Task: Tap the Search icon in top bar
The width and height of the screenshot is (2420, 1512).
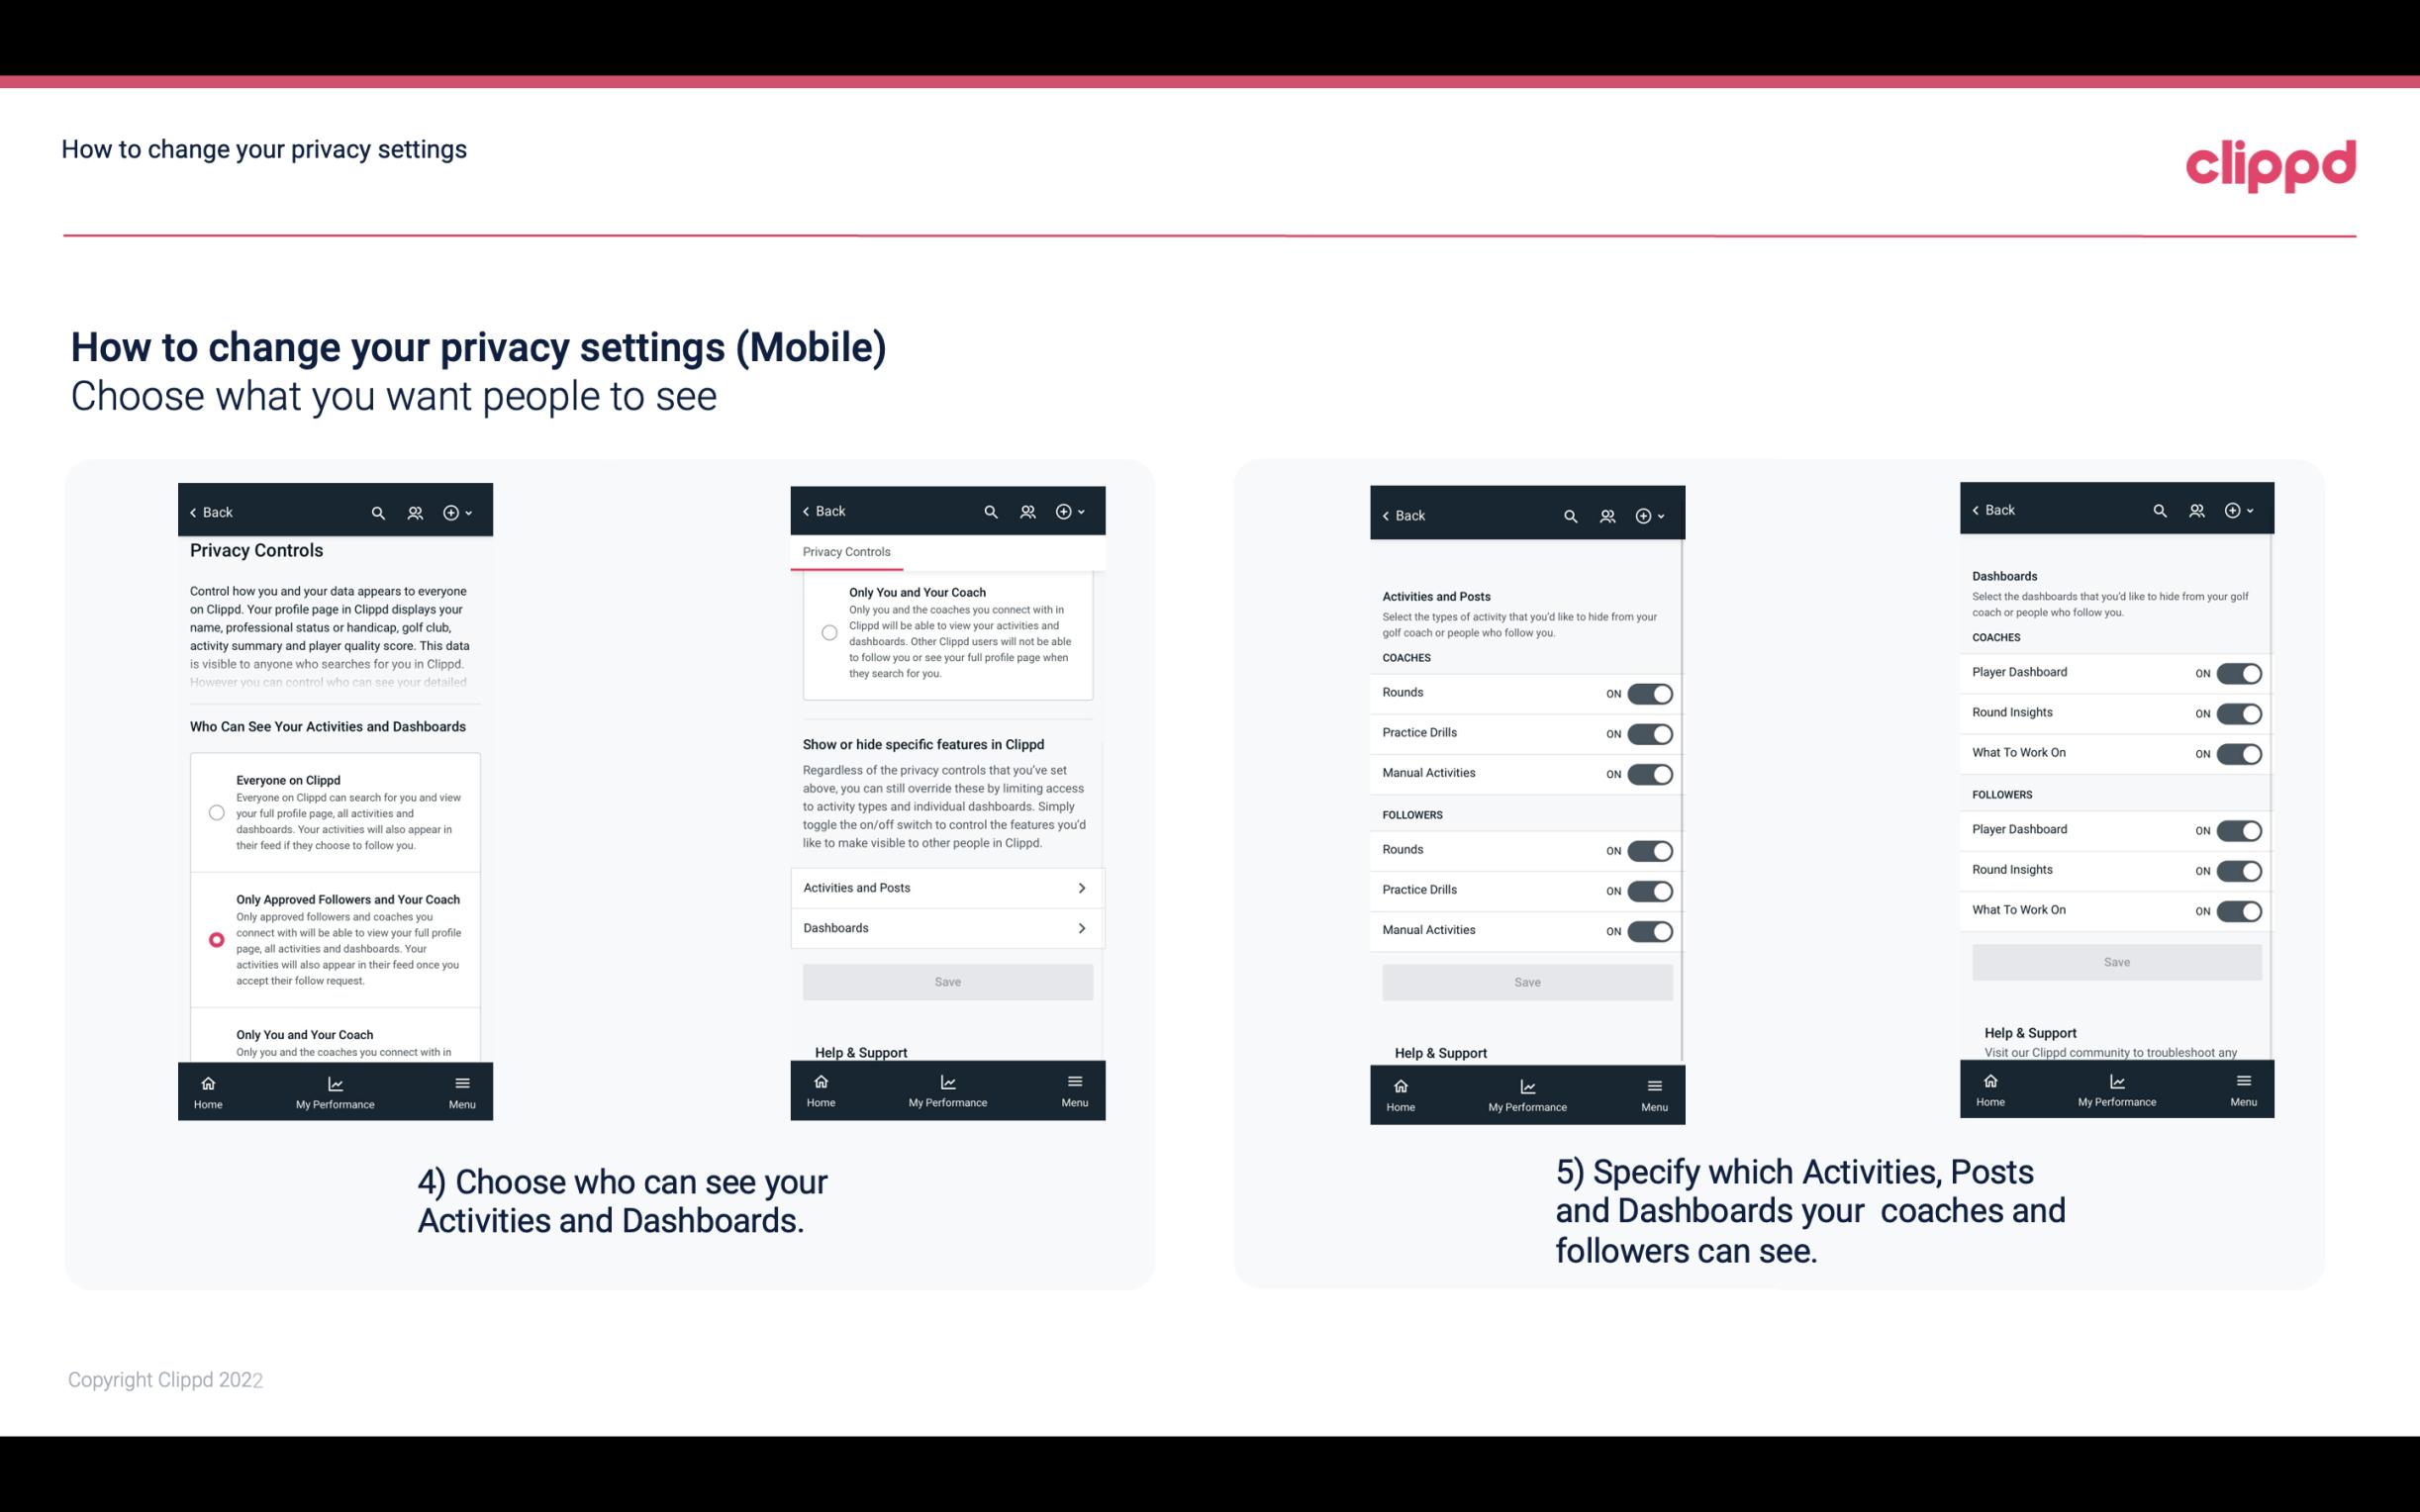Action: point(378,513)
